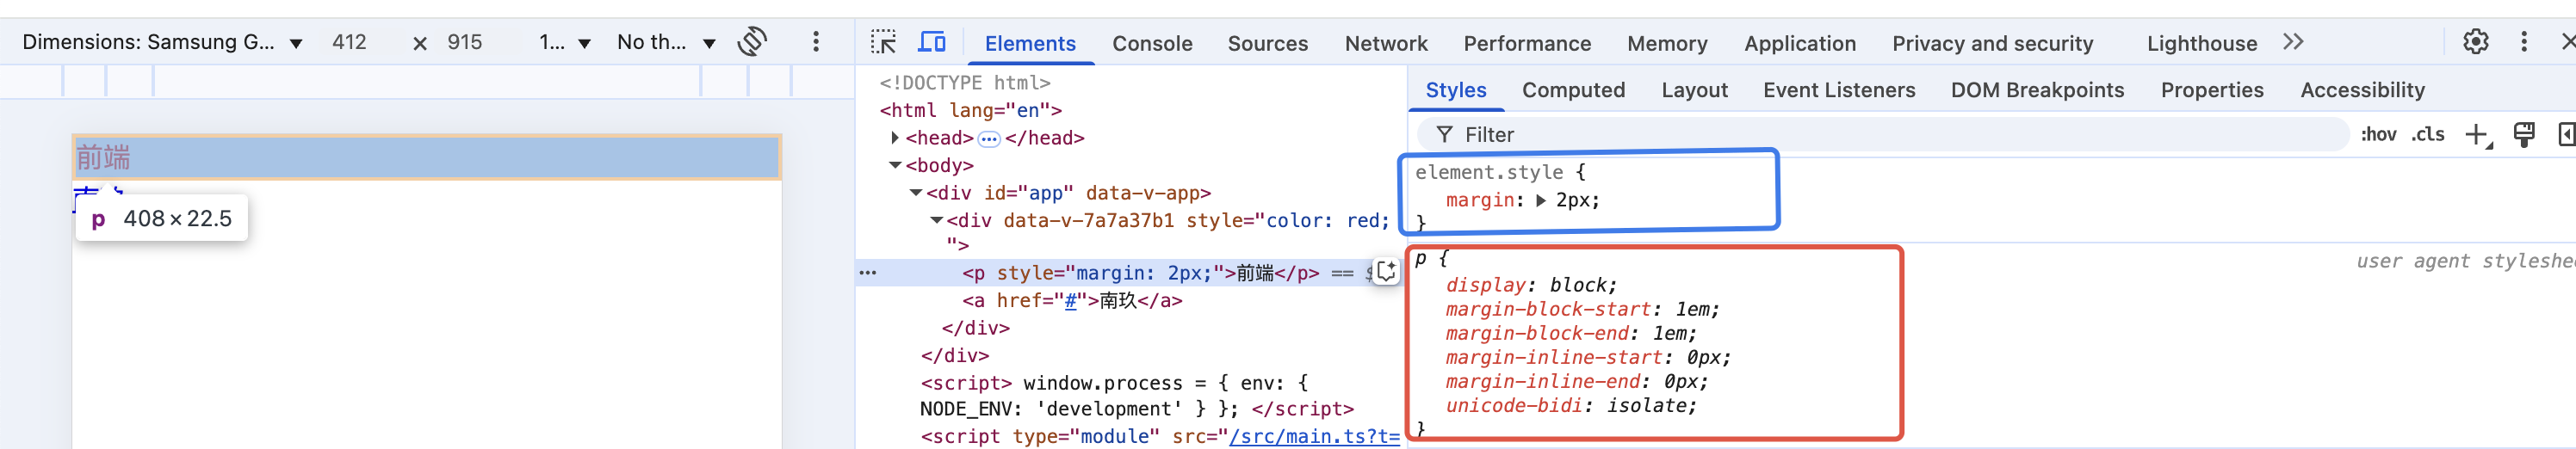Click the new style rule plus icon
The image size is (2576, 449).
click(x=2476, y=135)
